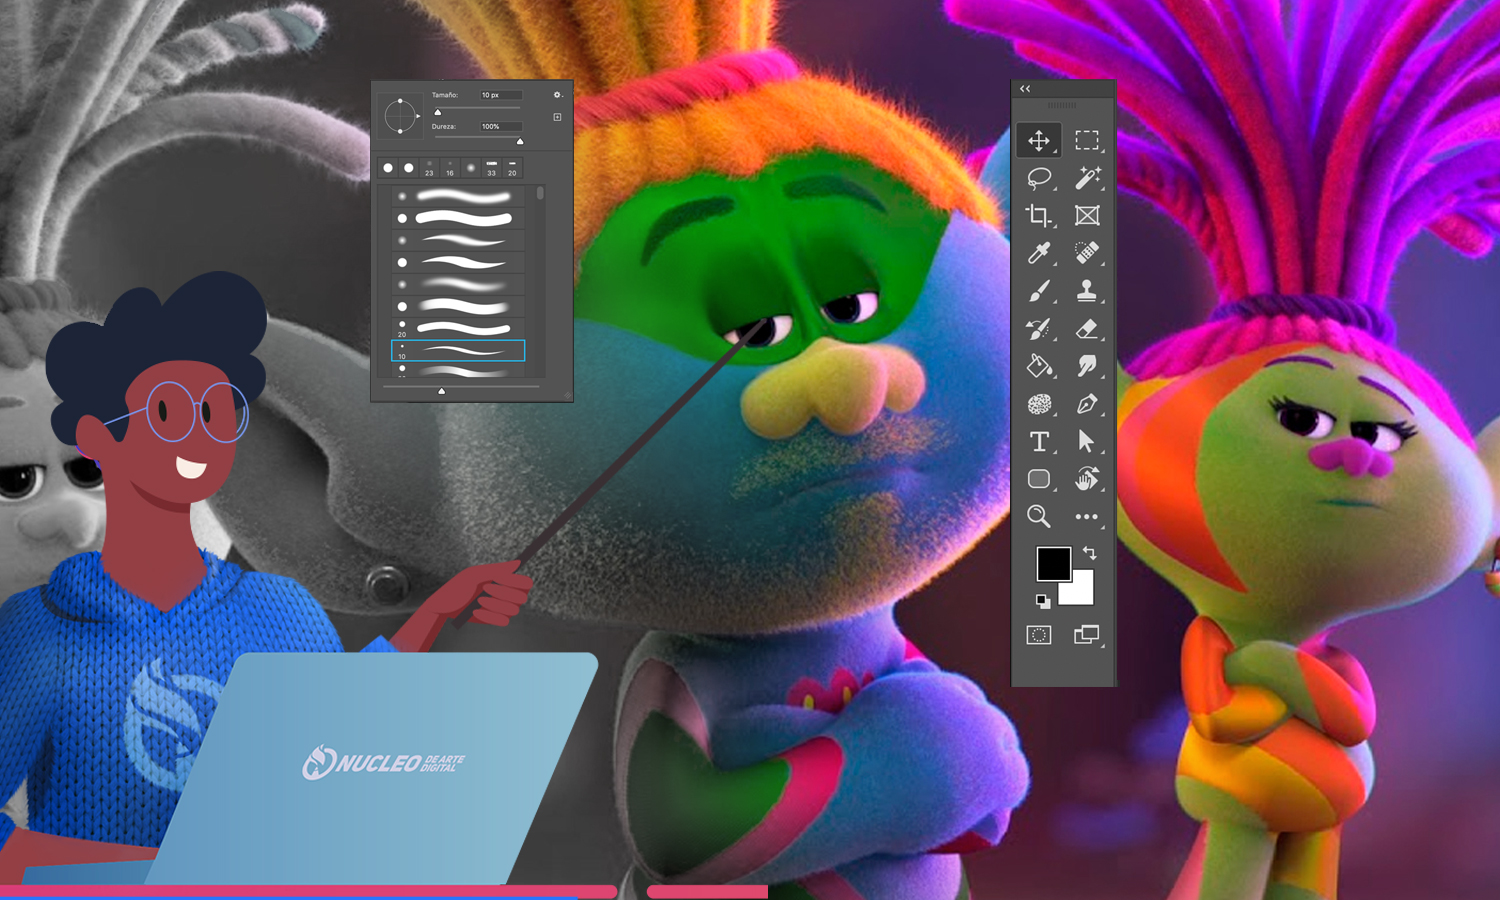This screenshot has height=900, width=1500.
Task: Click the Dureza hardness slider handle
Action: [x=520, y=142]
